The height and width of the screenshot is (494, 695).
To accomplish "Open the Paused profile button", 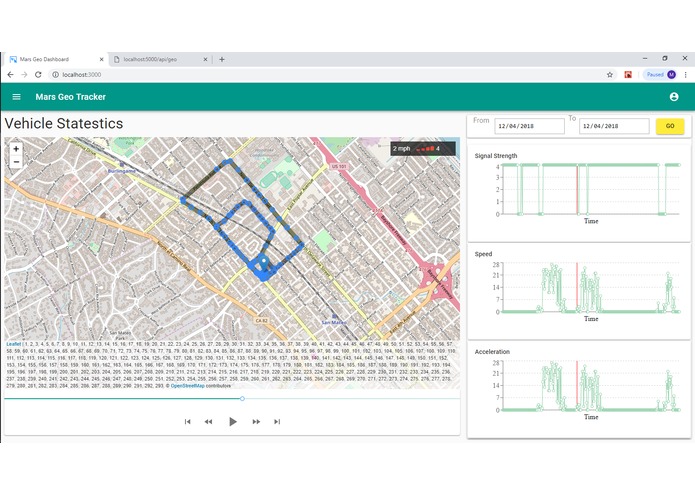I will point(660,74).
